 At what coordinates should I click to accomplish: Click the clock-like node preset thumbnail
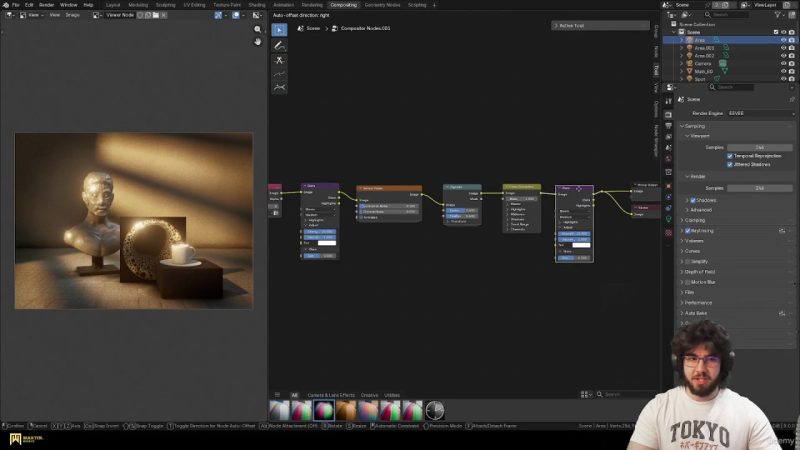(x=435, y=410)
